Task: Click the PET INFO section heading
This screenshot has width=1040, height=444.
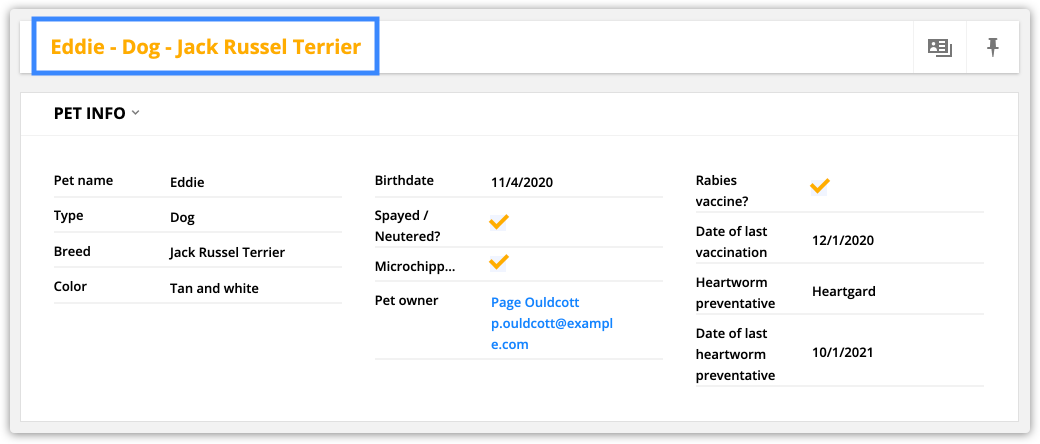Action: coord(90,113)
